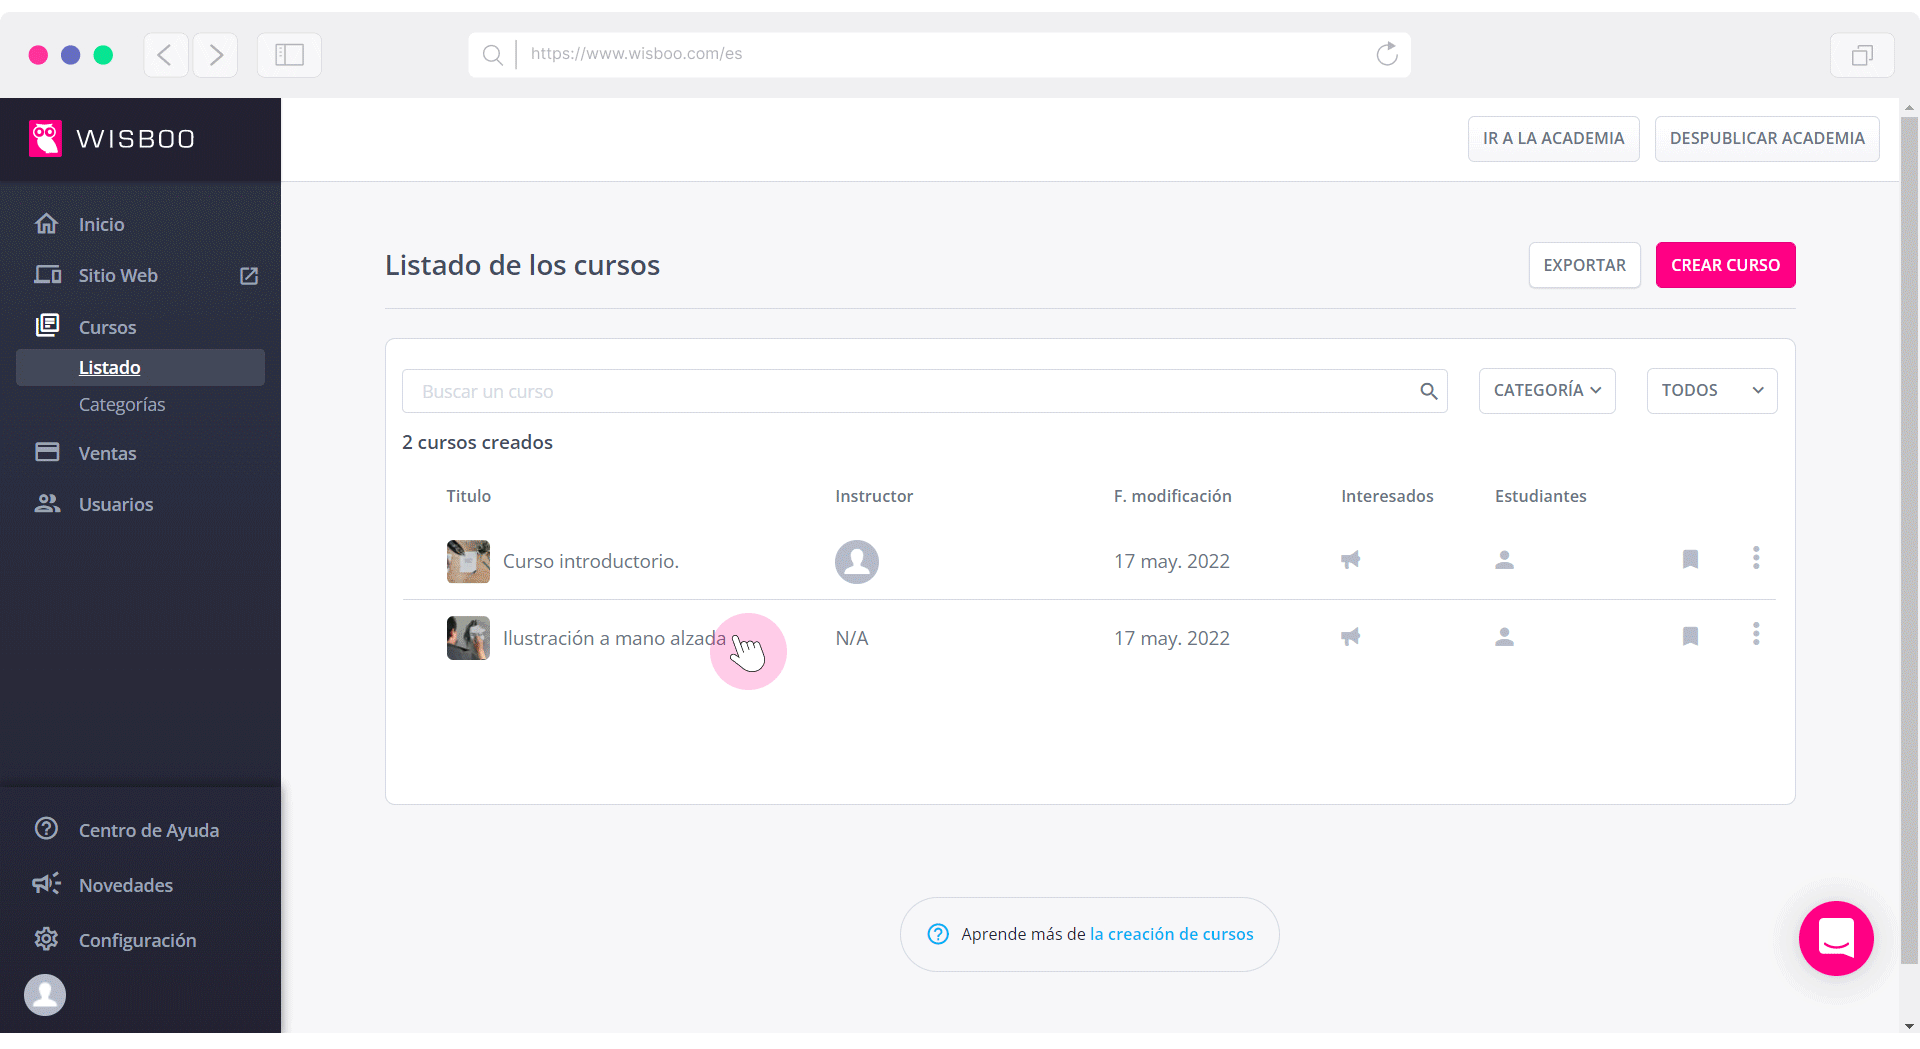Click the Ventas card icon
This screenshot has width=1920, height=1049.
[x=47, y=452]
